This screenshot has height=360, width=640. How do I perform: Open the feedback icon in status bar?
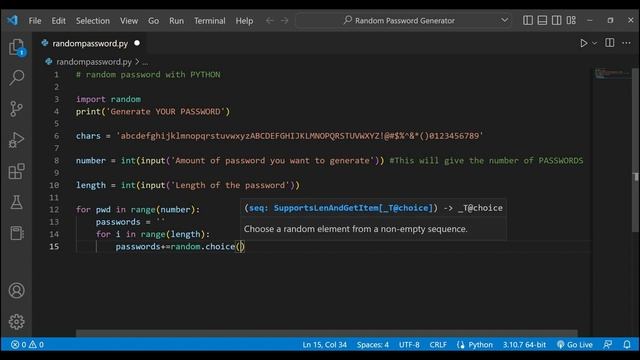pyautogui.click(x=608, y=345)
